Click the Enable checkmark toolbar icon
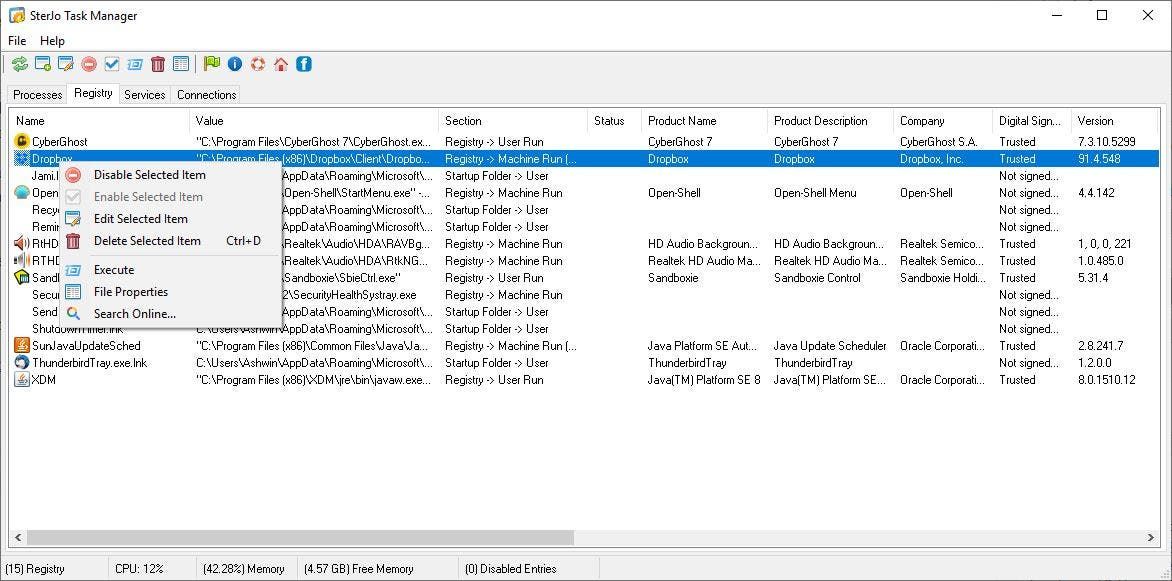1172x581 pixels. tap(111, 64)
